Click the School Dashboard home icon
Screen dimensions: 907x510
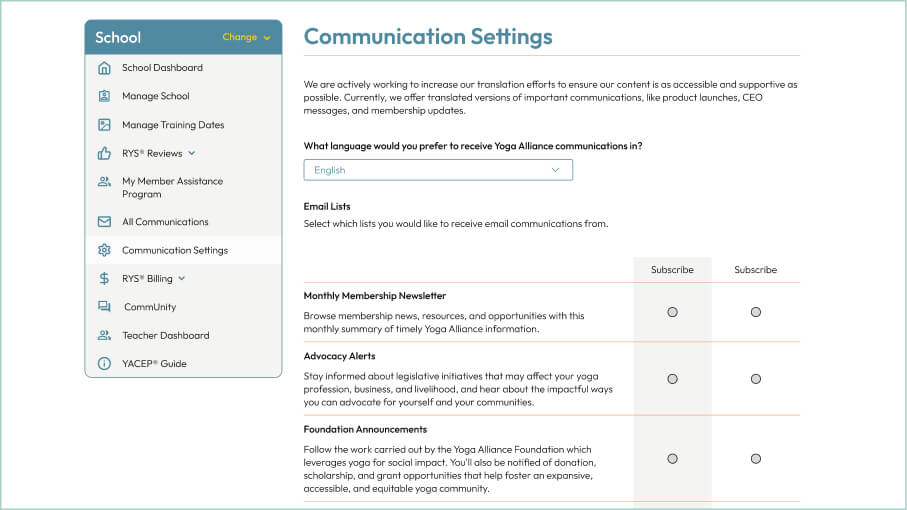104,68
